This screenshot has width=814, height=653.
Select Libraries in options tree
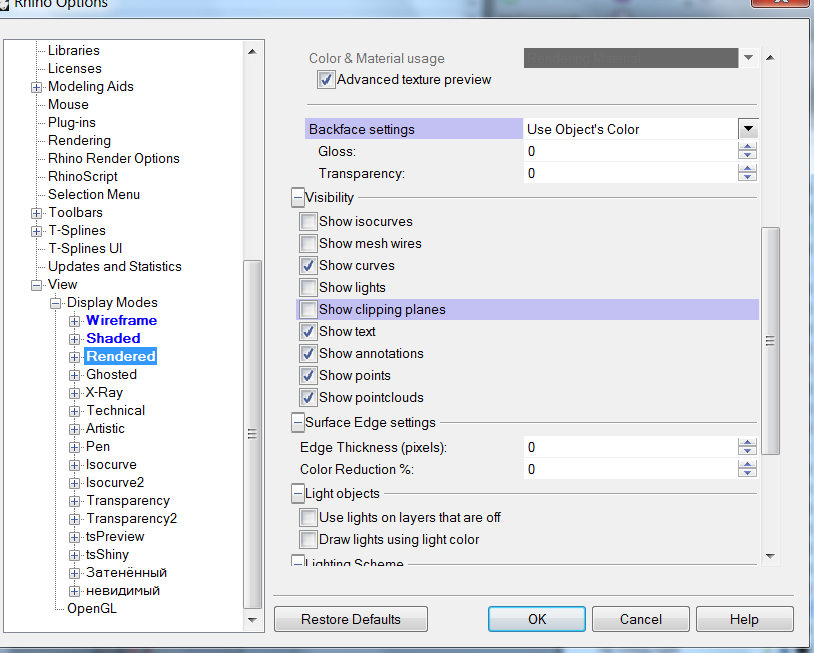[x=74, y=50]
